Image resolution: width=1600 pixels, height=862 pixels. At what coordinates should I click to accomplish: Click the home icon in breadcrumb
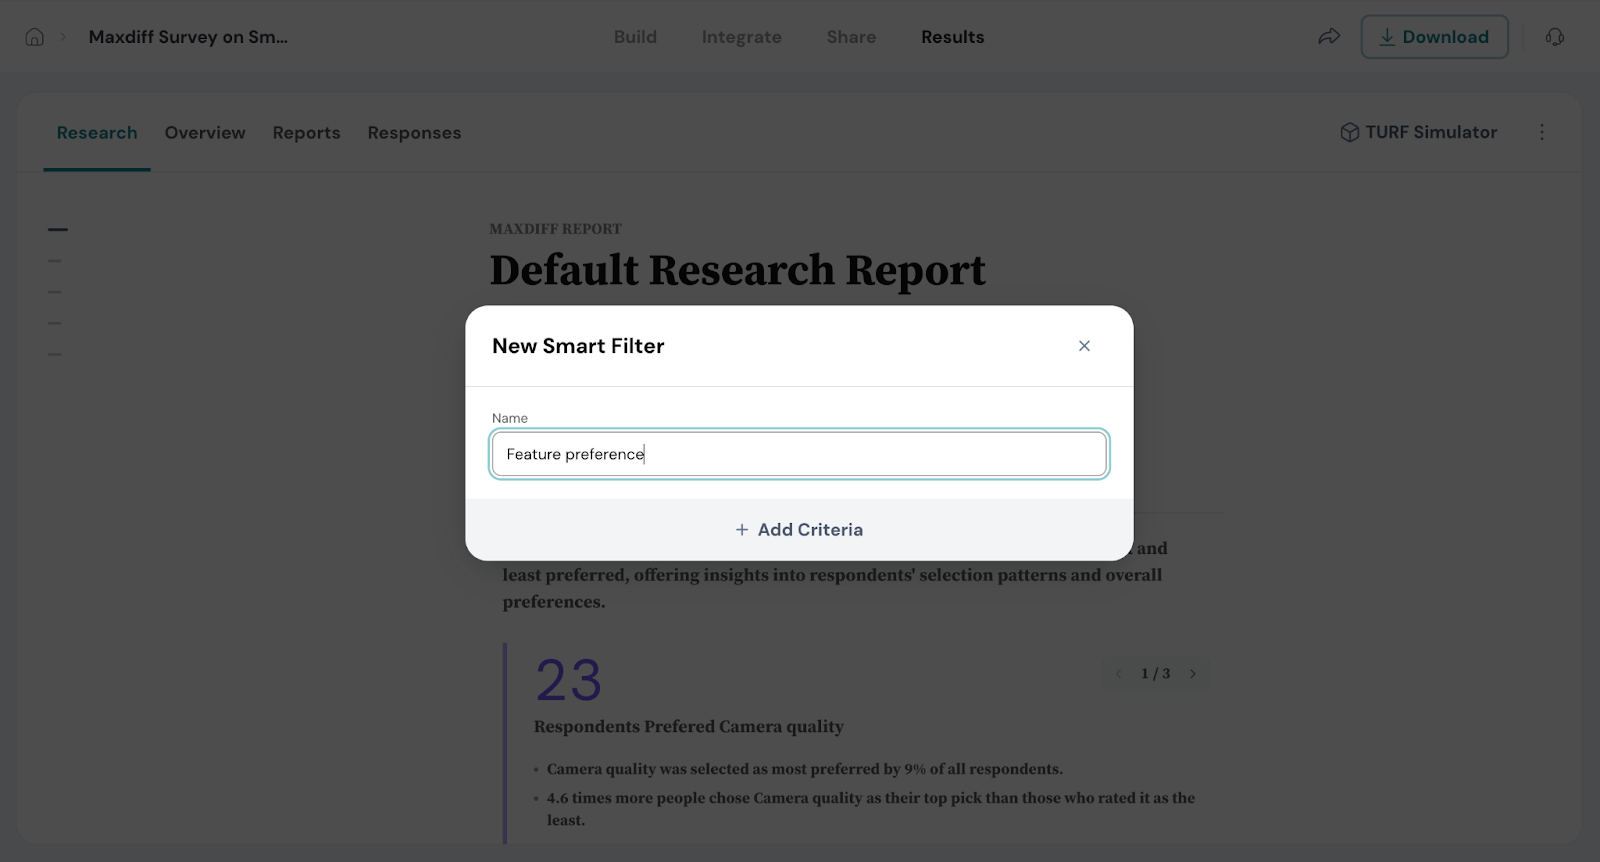[35, 37]
